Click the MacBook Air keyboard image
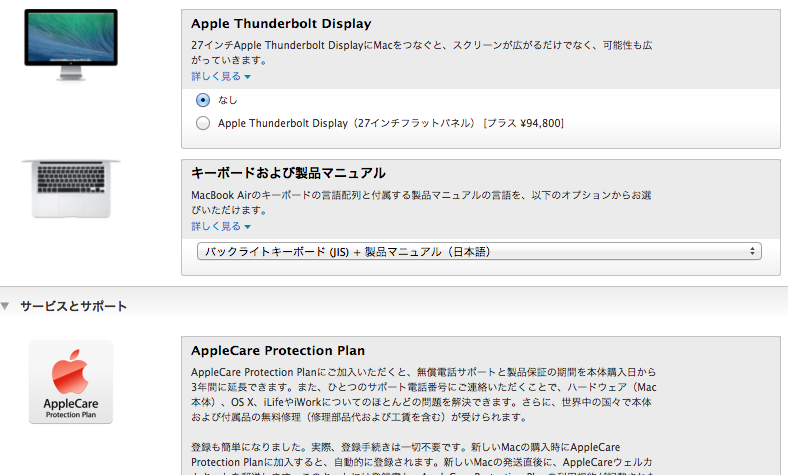The image size is (788, 475). 71,189
